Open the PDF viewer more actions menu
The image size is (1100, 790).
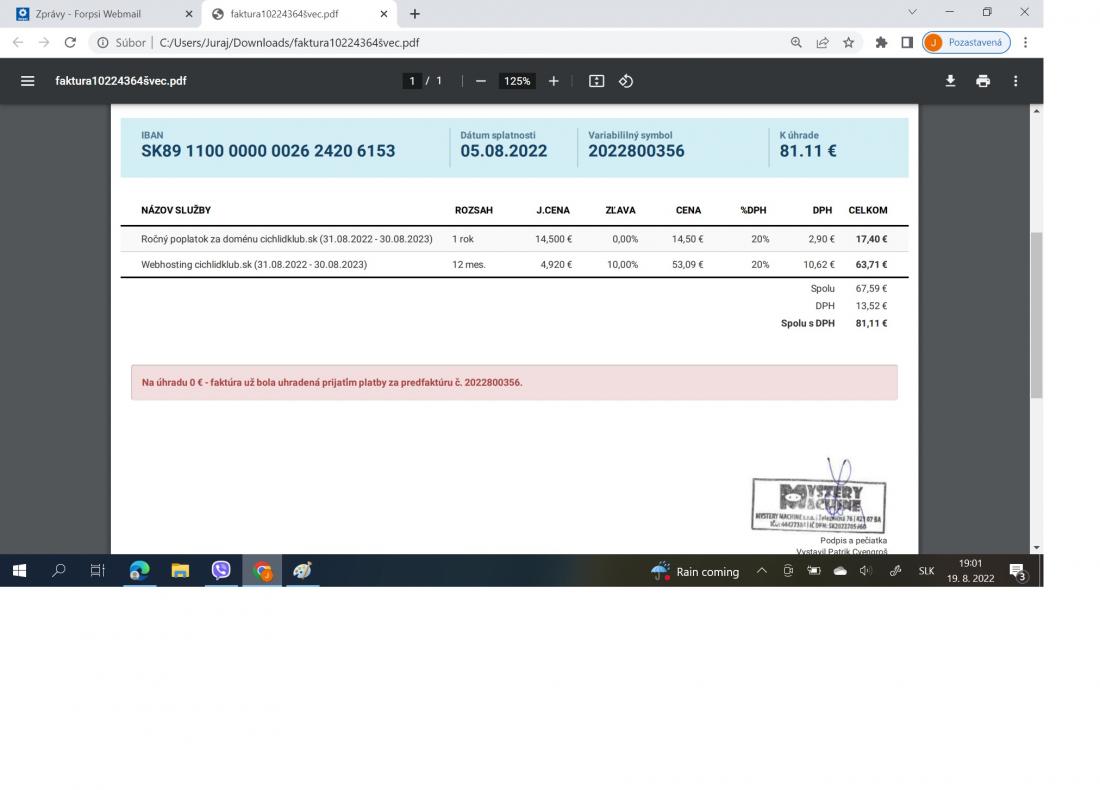pyautogui.click(x=1016, y=81)
